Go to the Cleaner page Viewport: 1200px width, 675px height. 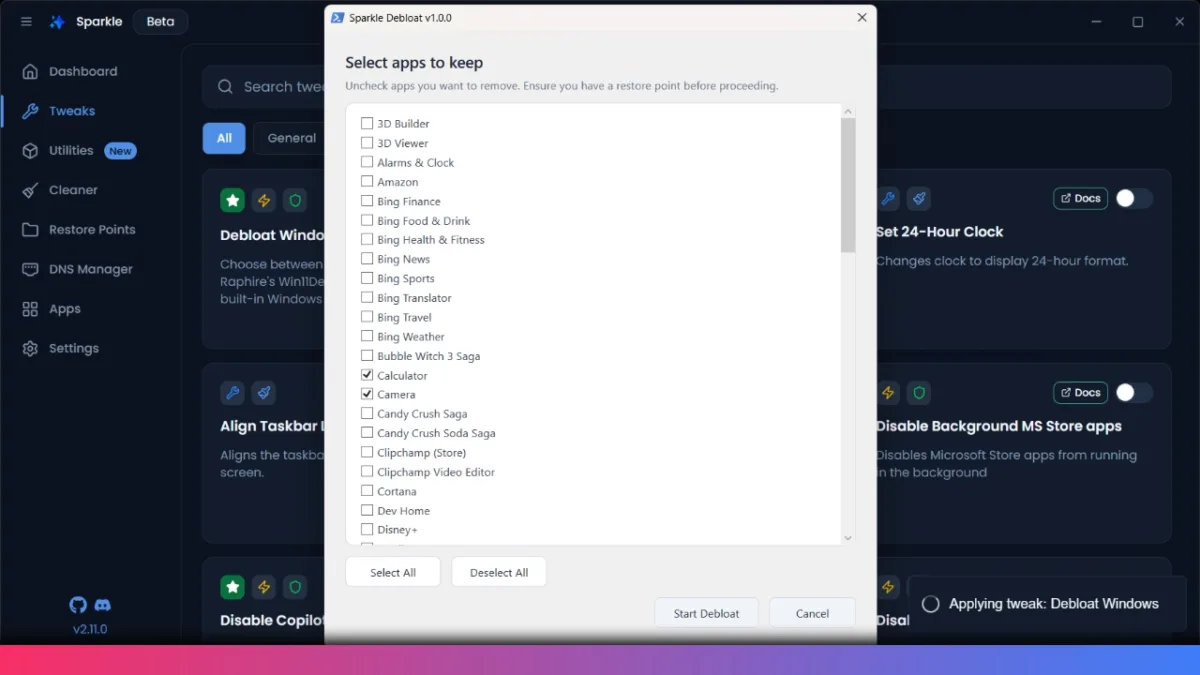[73, 190]
